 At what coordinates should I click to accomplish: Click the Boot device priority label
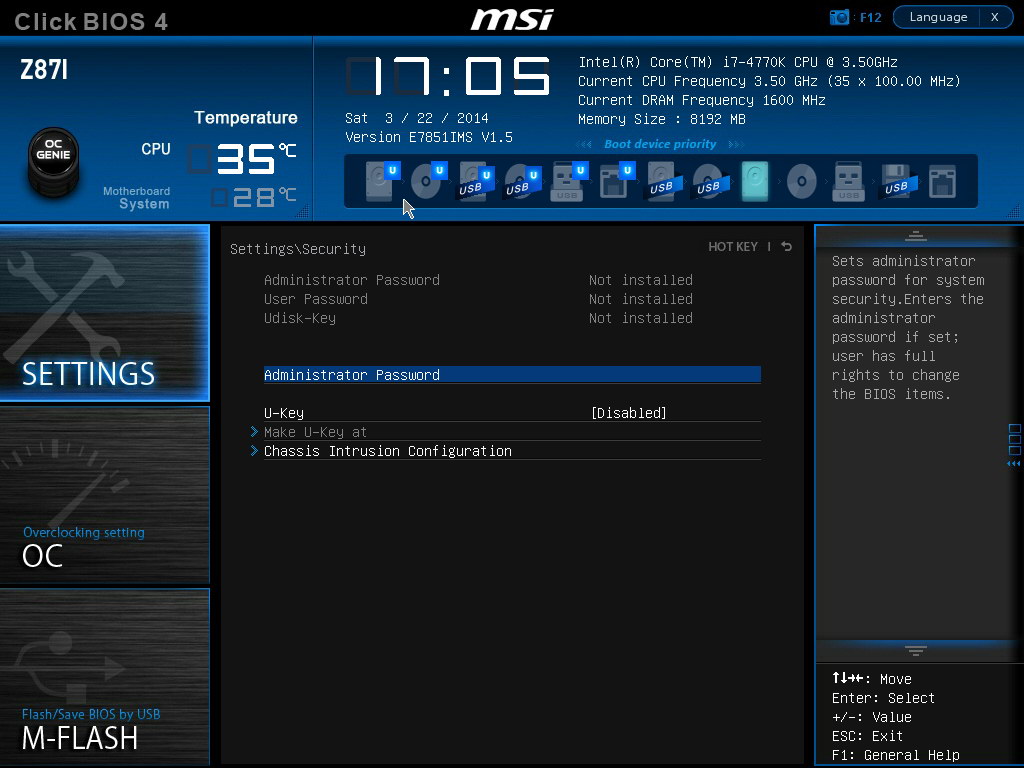point(660,144)
